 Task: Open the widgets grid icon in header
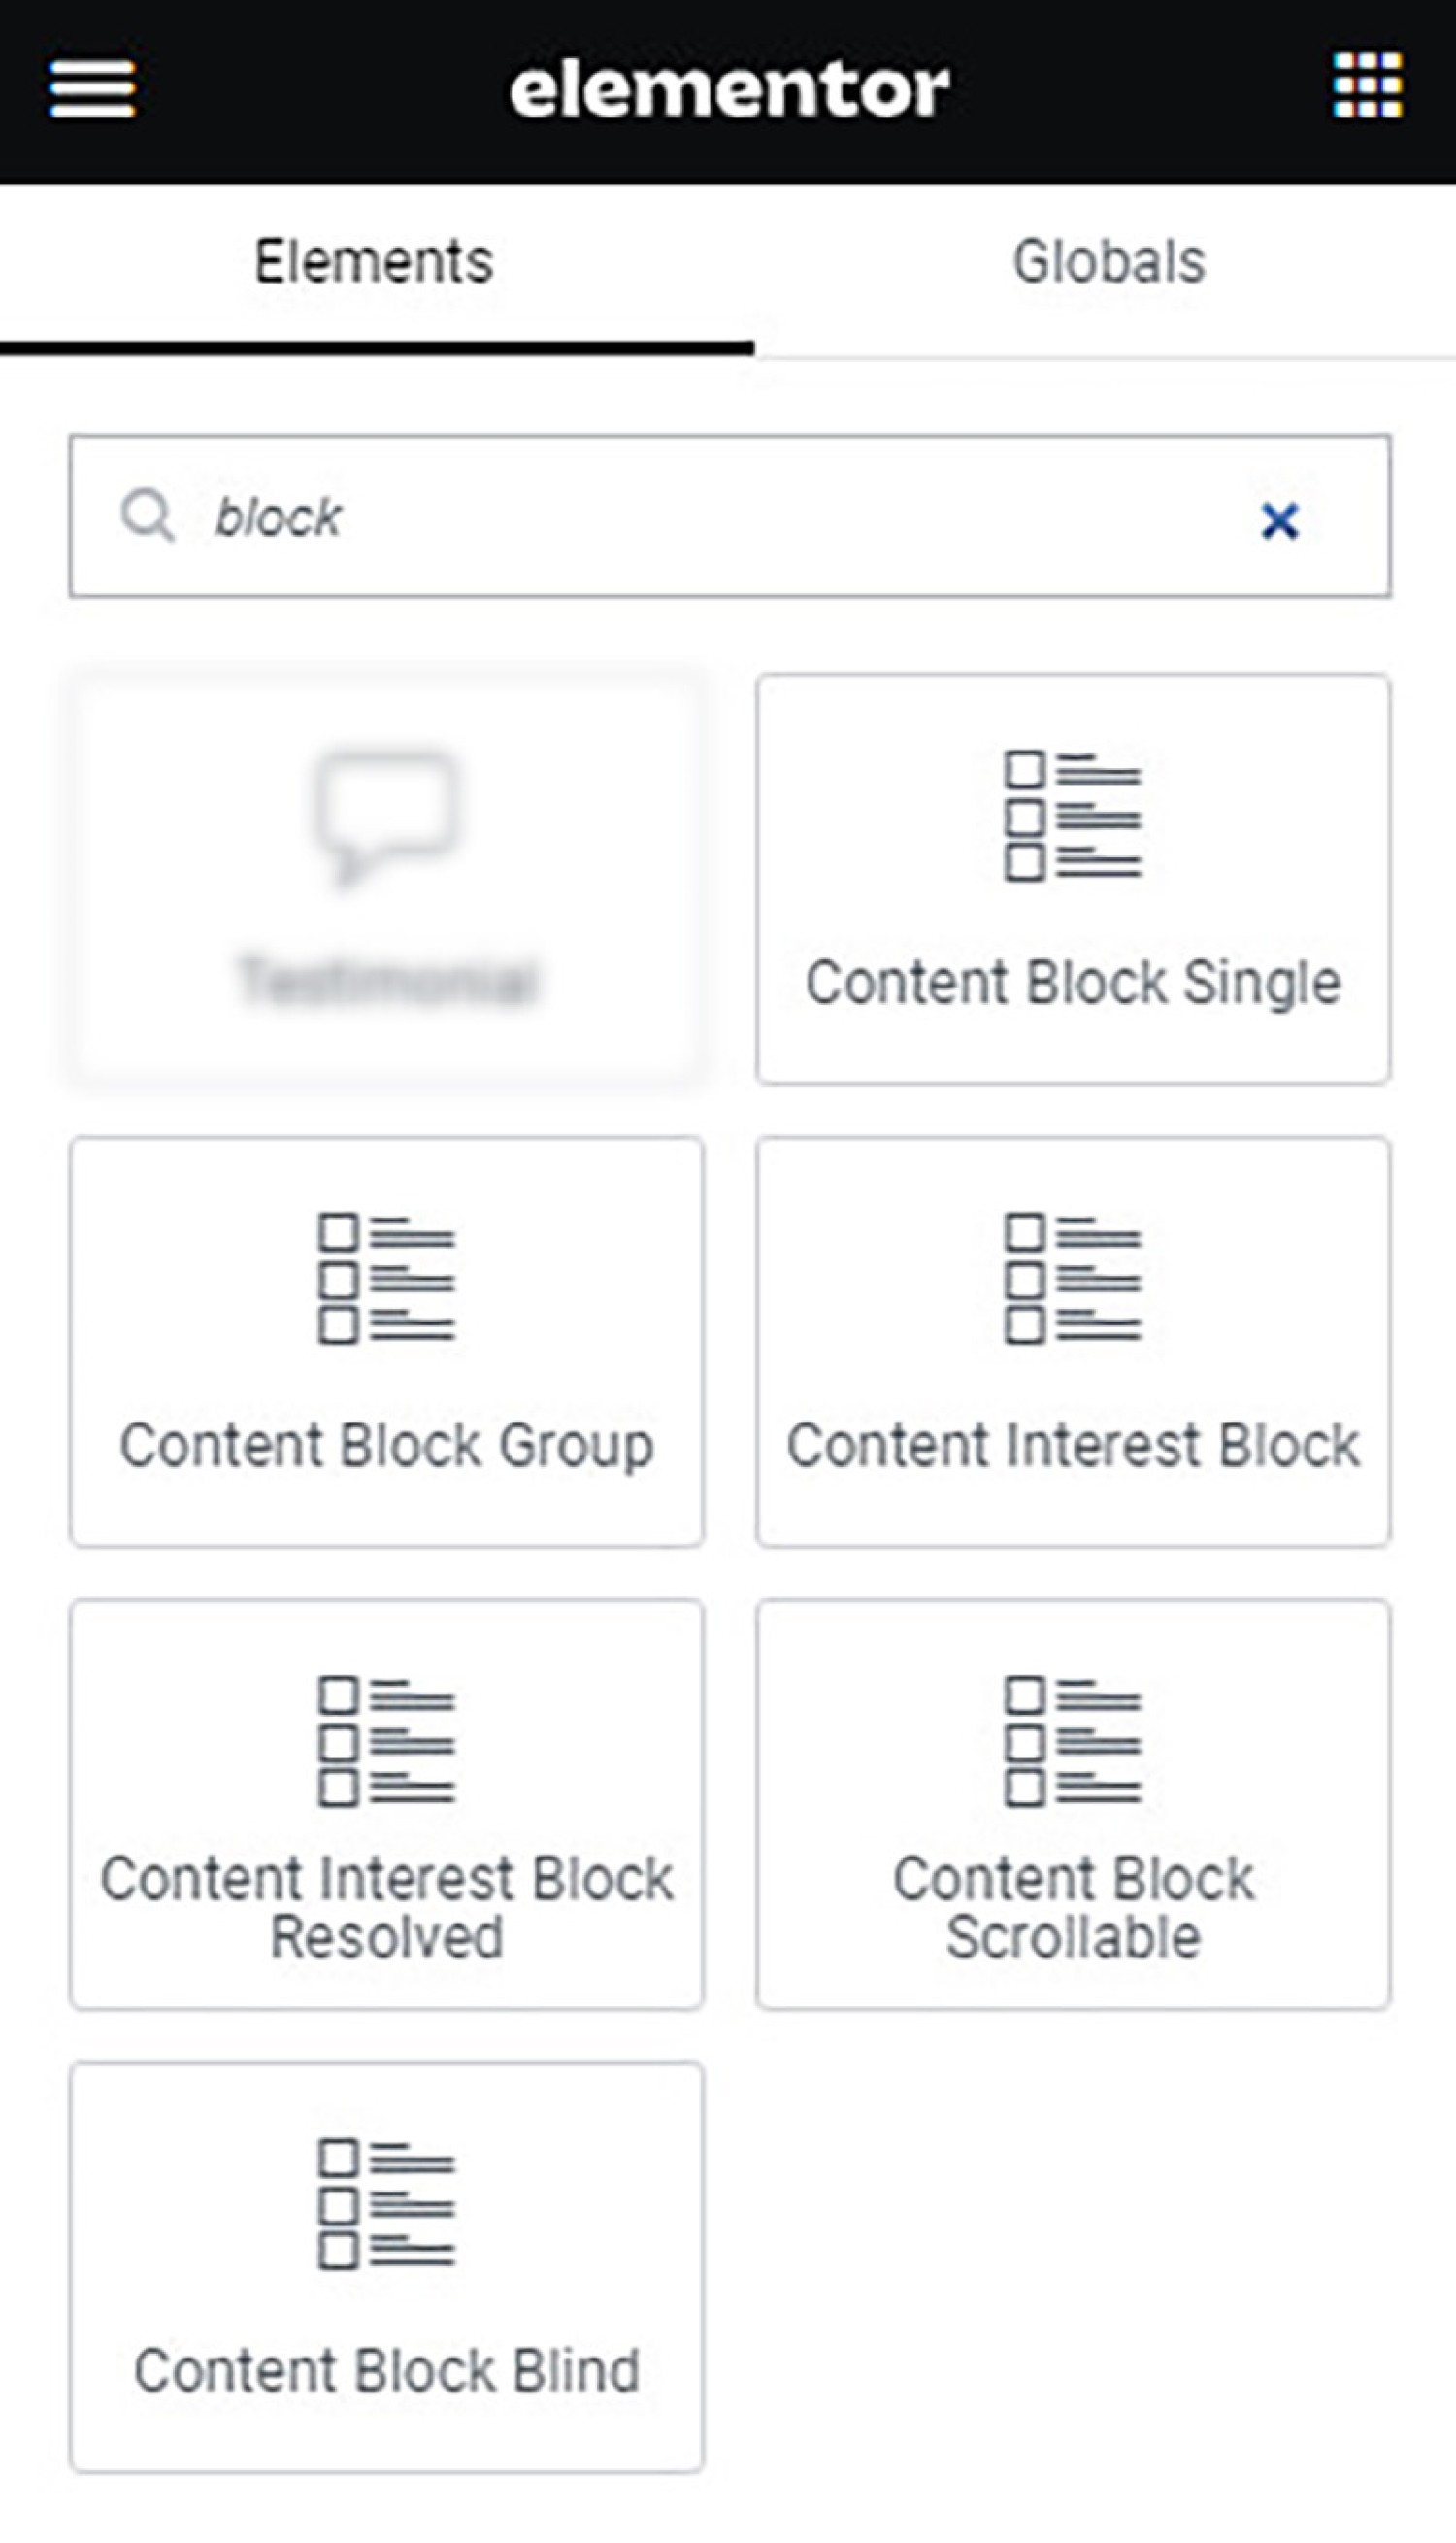(x=1367, y=86)
